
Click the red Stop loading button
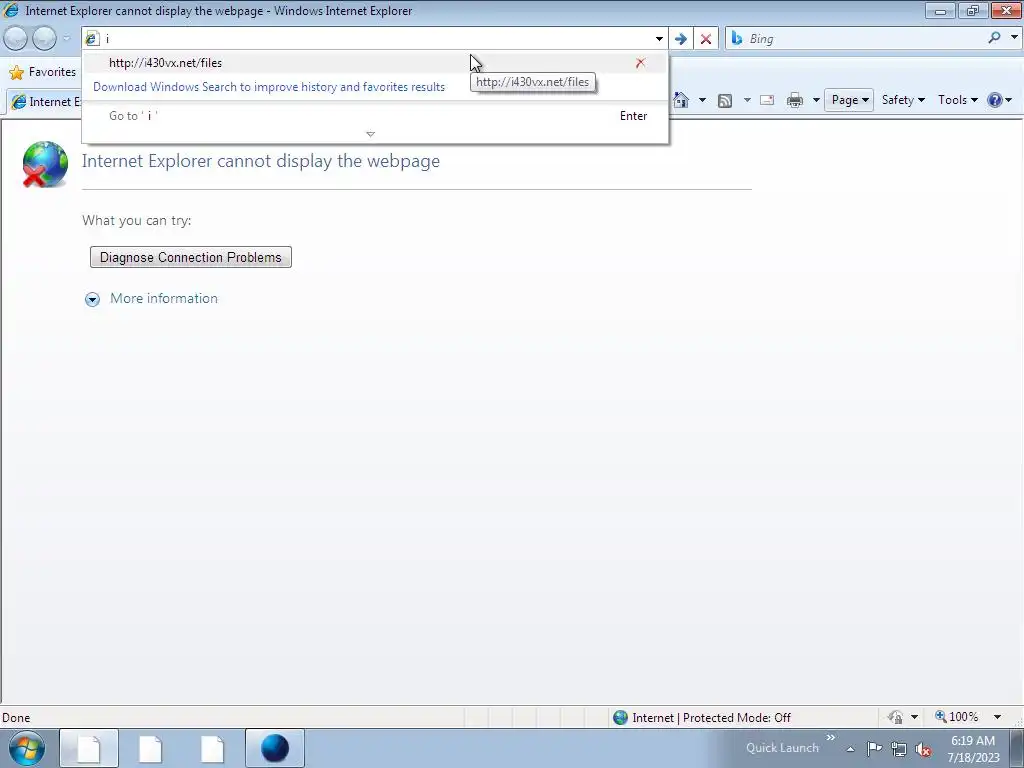pos(706,39)
